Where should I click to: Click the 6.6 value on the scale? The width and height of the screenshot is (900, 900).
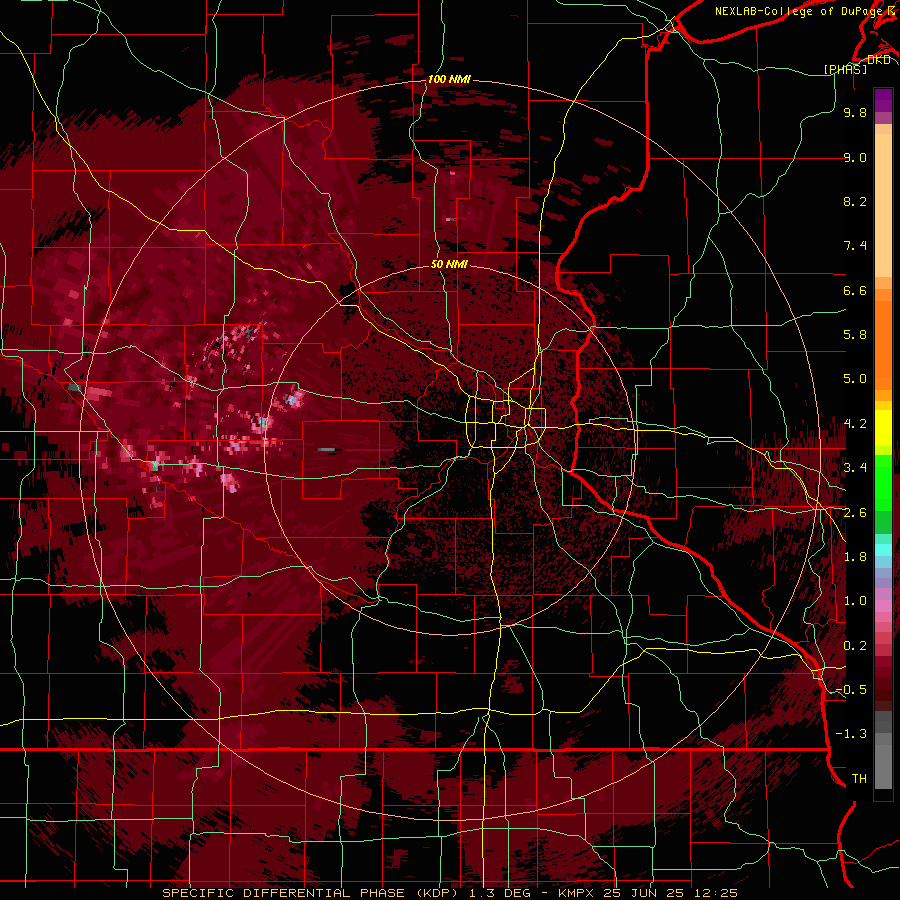(855, 290)
